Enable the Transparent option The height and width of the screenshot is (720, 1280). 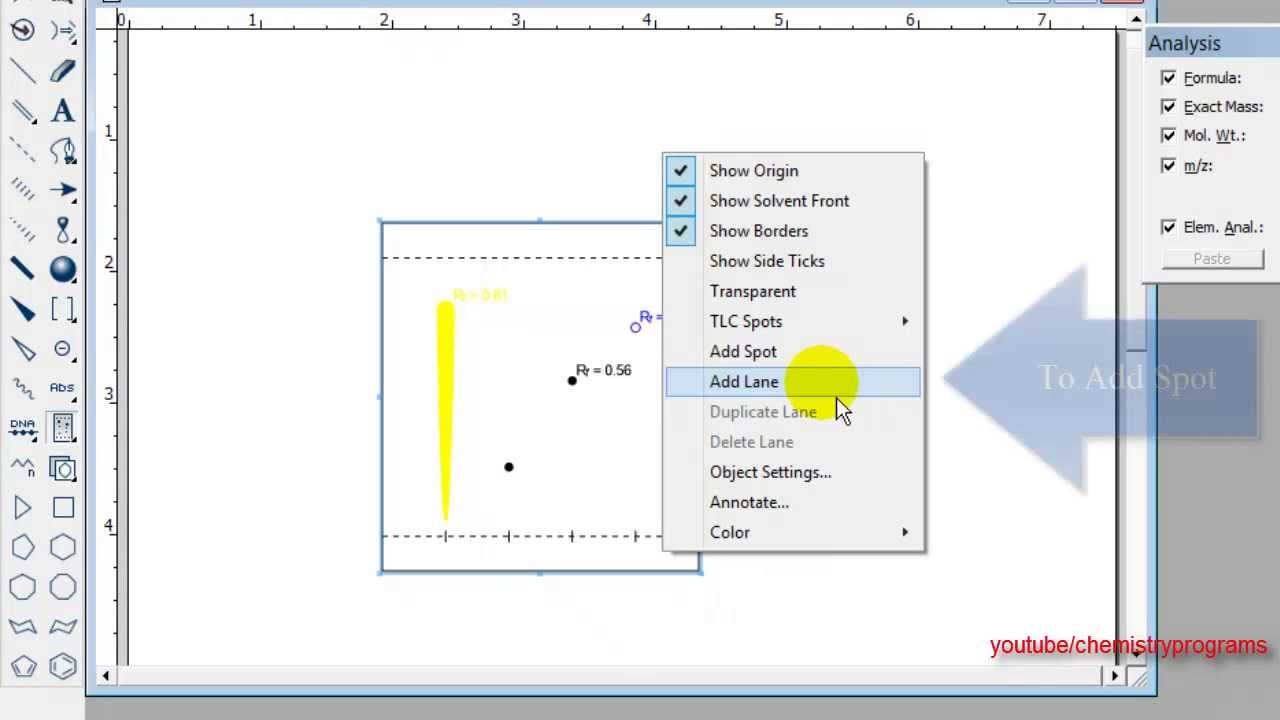pyautogui.click(x=793, y=291)
